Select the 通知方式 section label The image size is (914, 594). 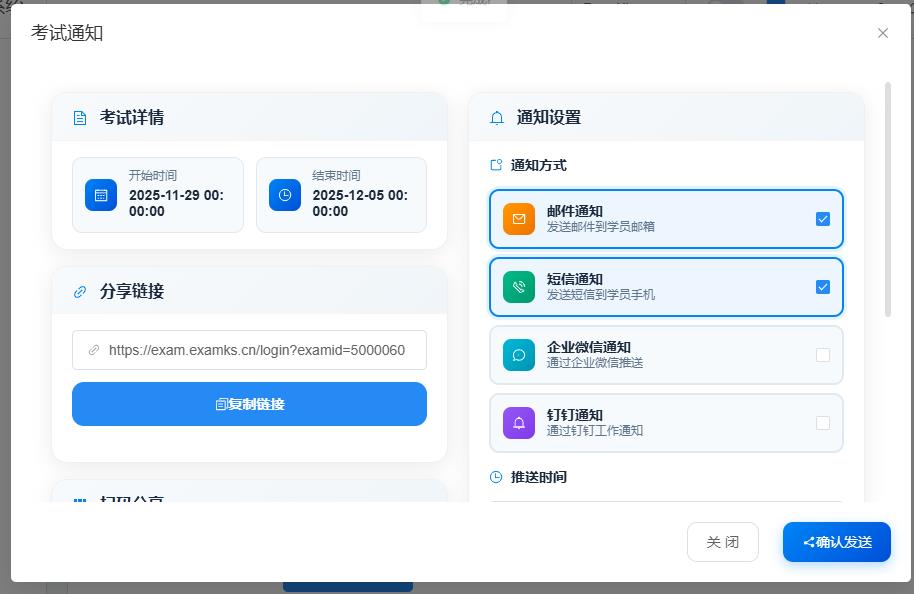[539, 165]
